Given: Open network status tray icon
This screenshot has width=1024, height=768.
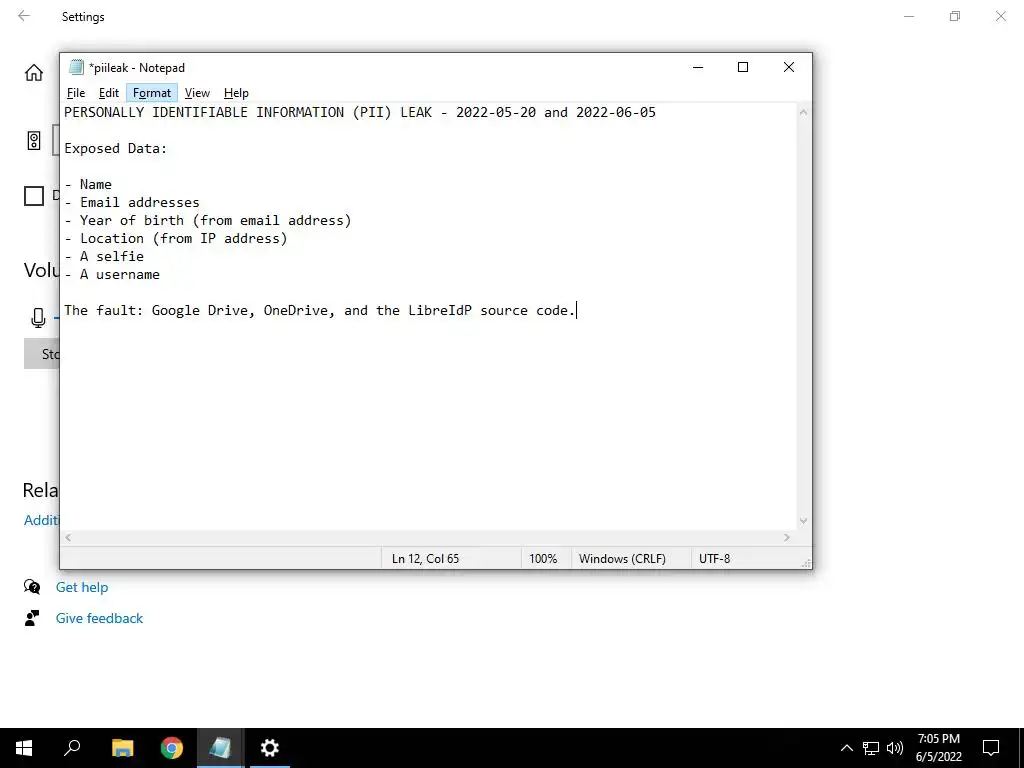Looking at the screenshot, I should click(871, 748).
